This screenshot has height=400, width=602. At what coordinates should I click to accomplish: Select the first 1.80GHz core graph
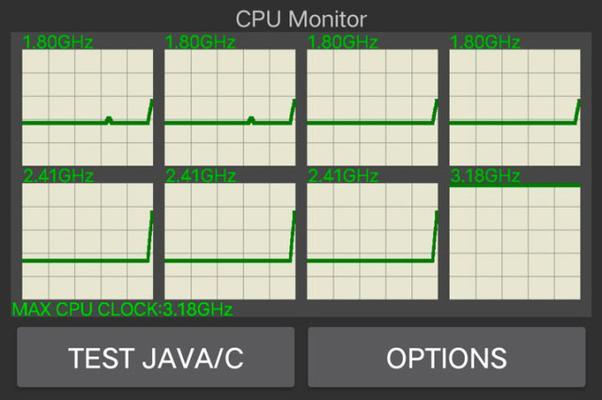pyautogui.click(x=88, y=107)
